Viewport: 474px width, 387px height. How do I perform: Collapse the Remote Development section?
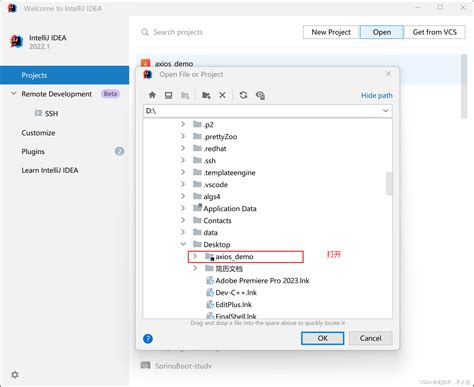click(x=14, y=94)
